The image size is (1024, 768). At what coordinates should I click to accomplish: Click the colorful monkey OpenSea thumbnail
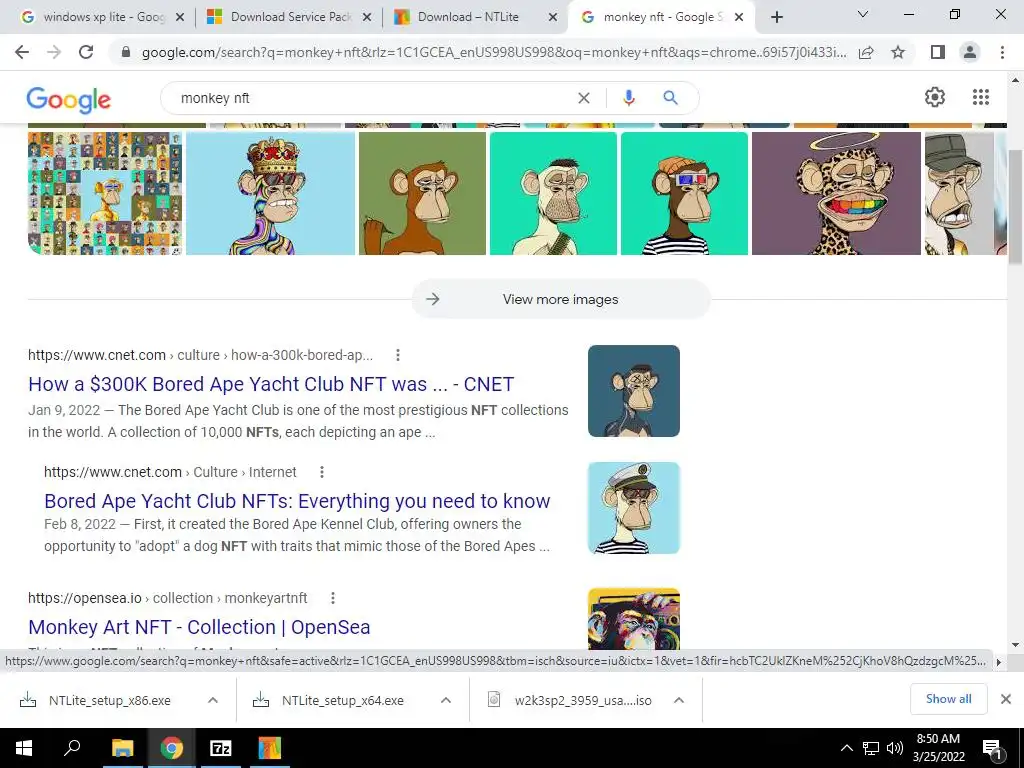tap(633, 618)
